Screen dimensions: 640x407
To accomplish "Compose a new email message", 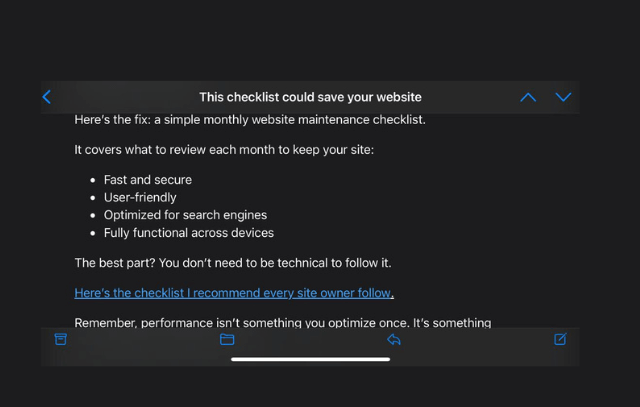I will [560, 340].
